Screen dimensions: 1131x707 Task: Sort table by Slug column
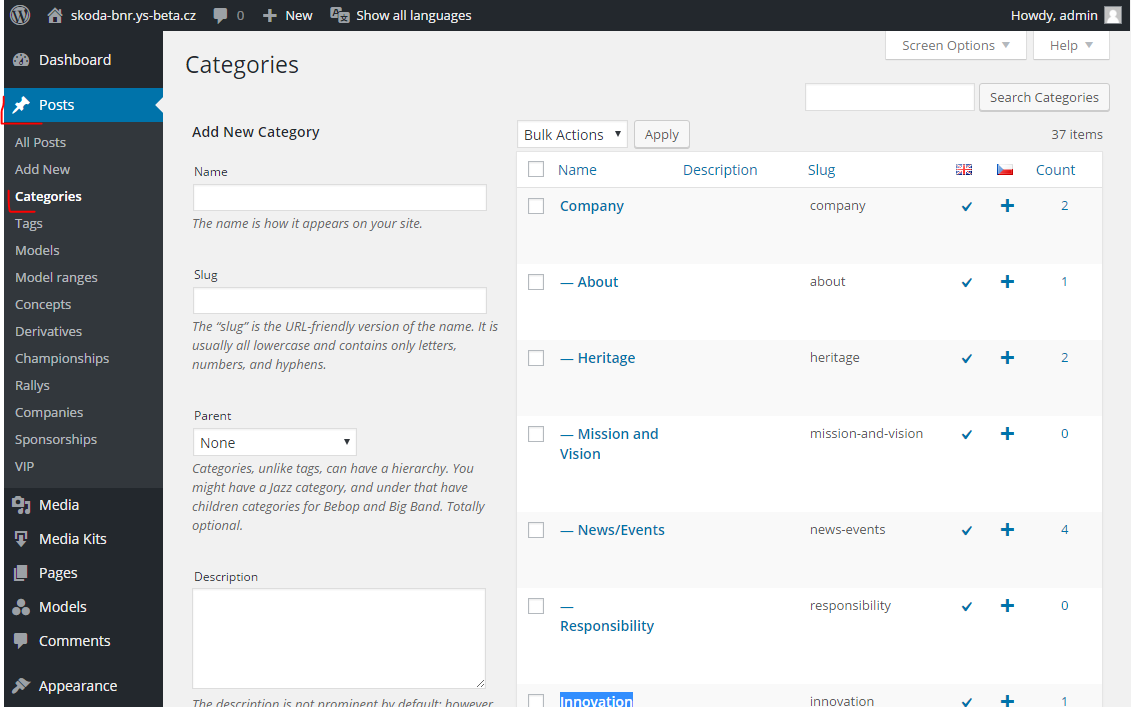click(821, 170)
